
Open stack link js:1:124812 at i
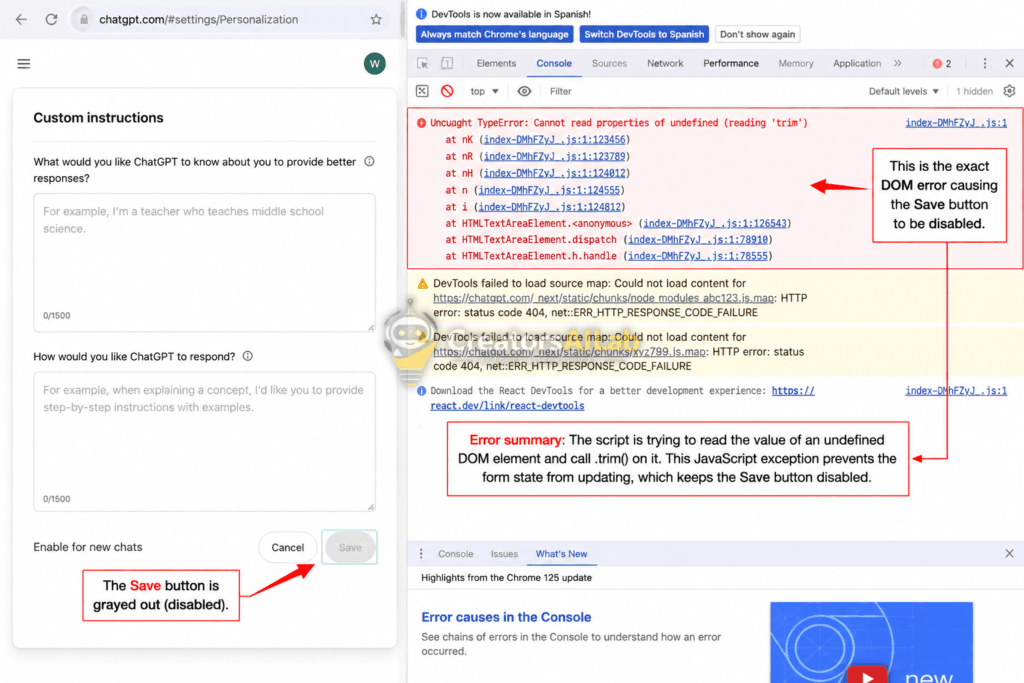click(549, 207)
